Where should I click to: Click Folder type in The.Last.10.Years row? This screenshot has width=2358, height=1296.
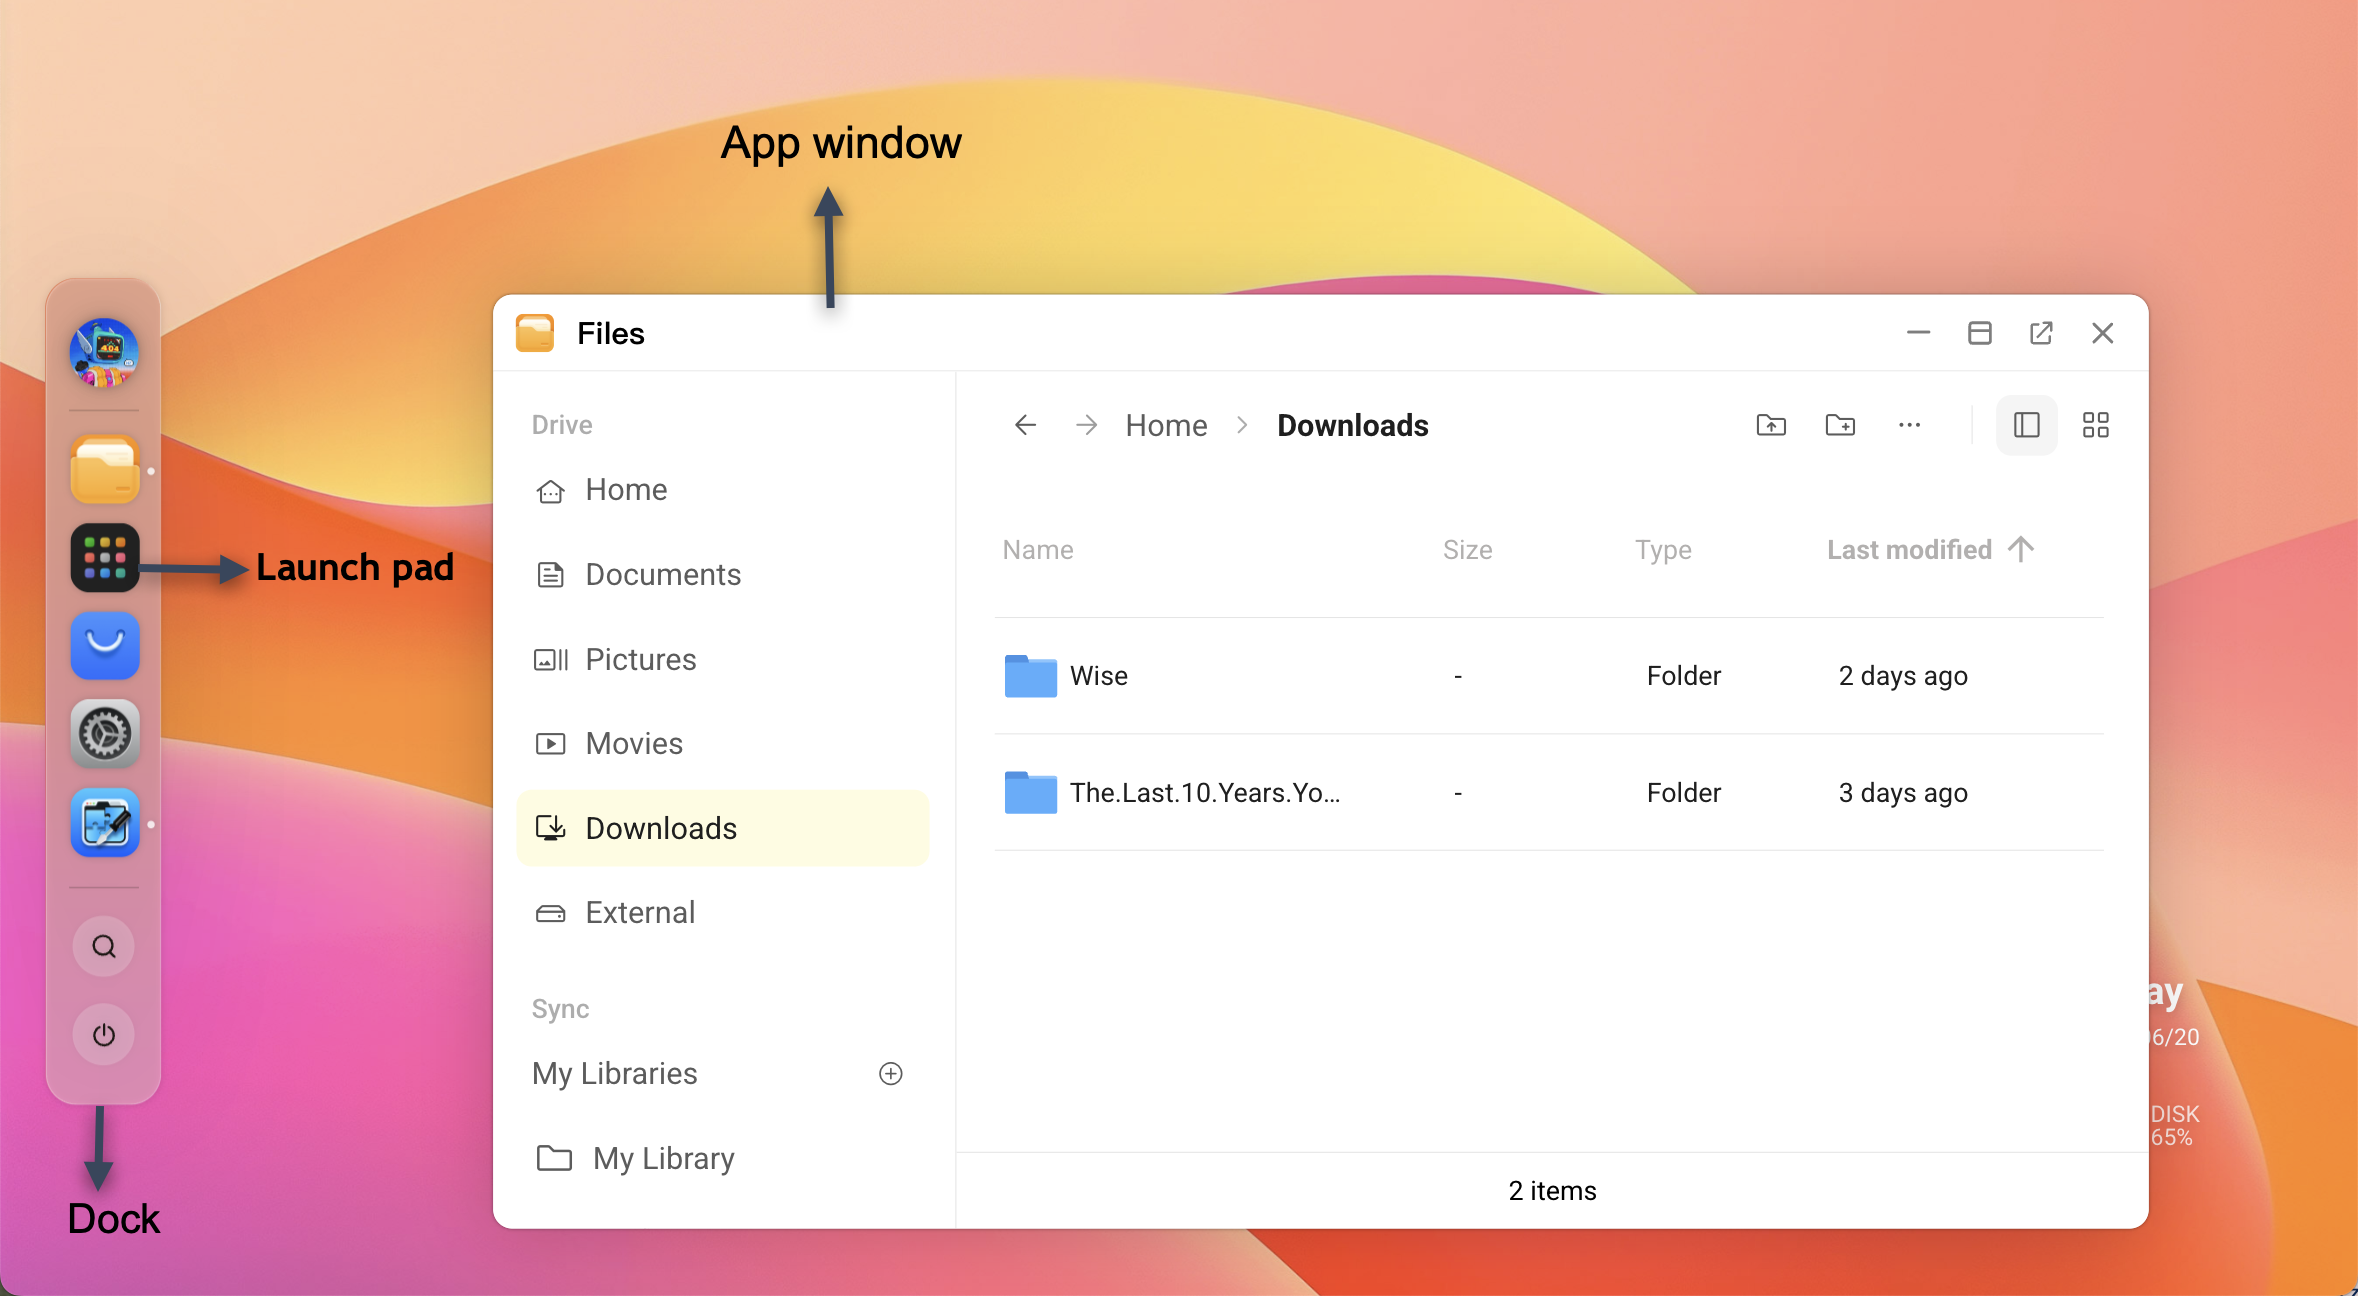click(x=1684, y=792)
